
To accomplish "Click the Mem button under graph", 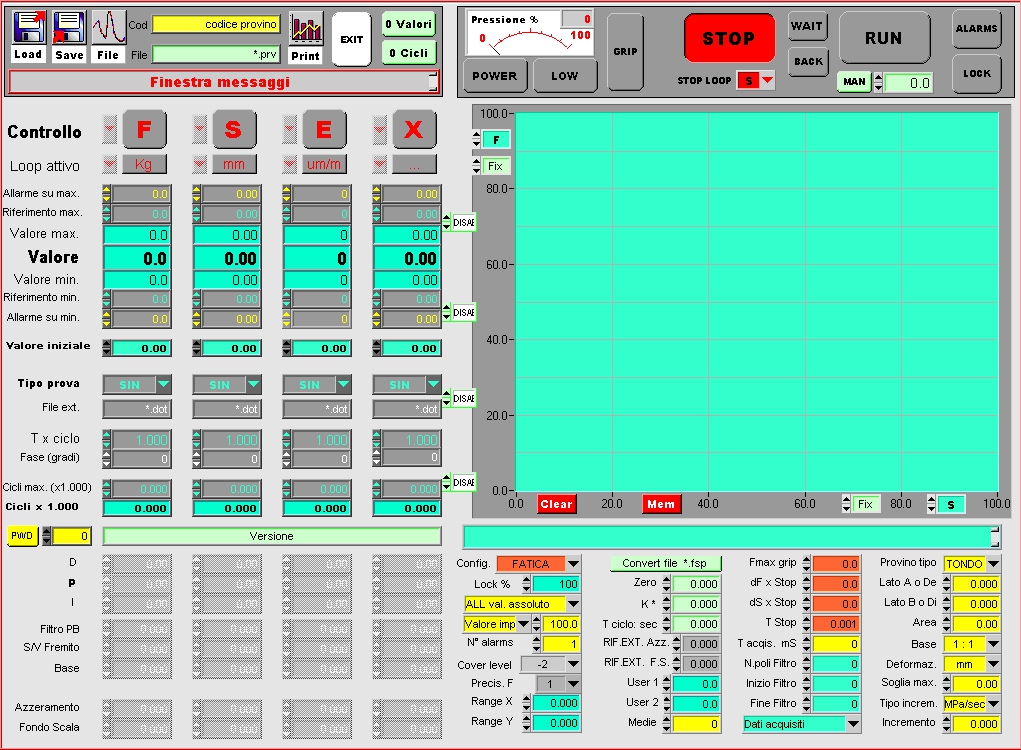I will (x=661, y=504).
